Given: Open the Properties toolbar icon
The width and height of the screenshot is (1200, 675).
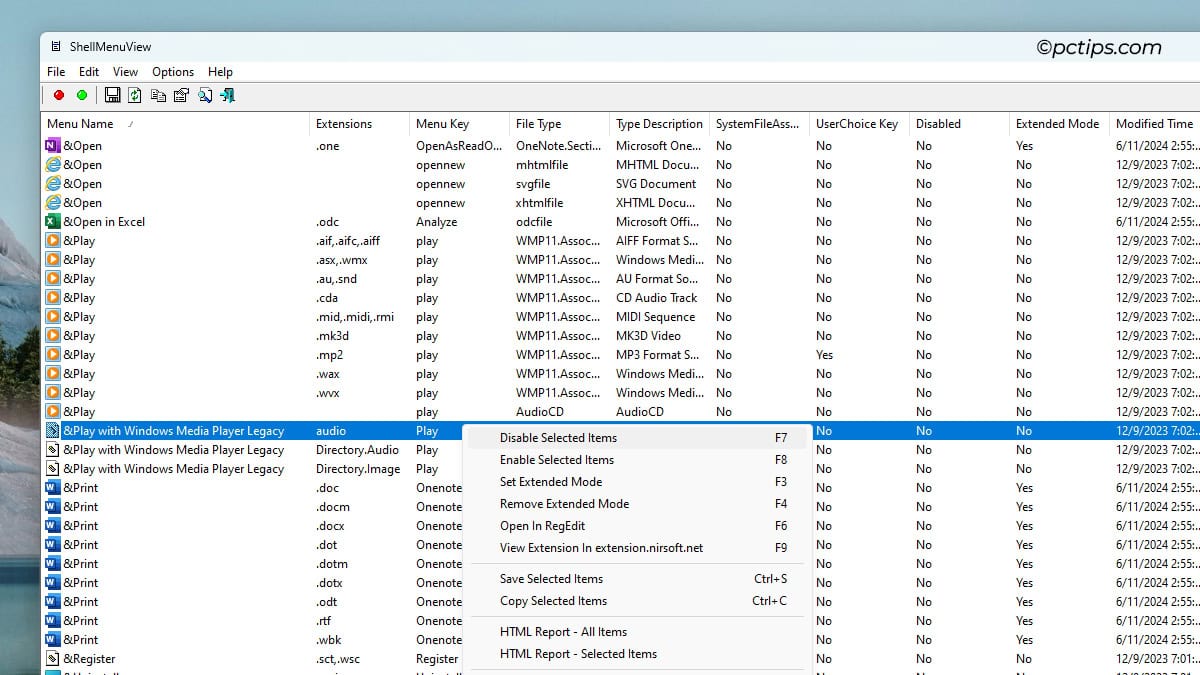Looking at the screenshot, I should click(181, 95).
